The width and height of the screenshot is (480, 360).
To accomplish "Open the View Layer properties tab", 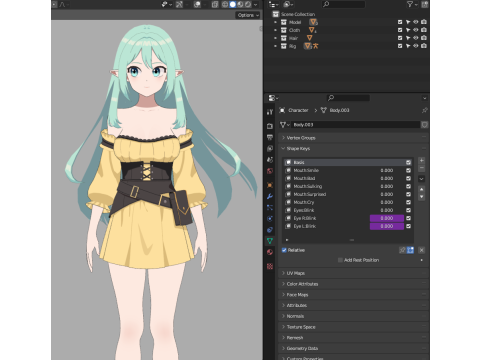I will pyautogui.click(x=270, y=148).
